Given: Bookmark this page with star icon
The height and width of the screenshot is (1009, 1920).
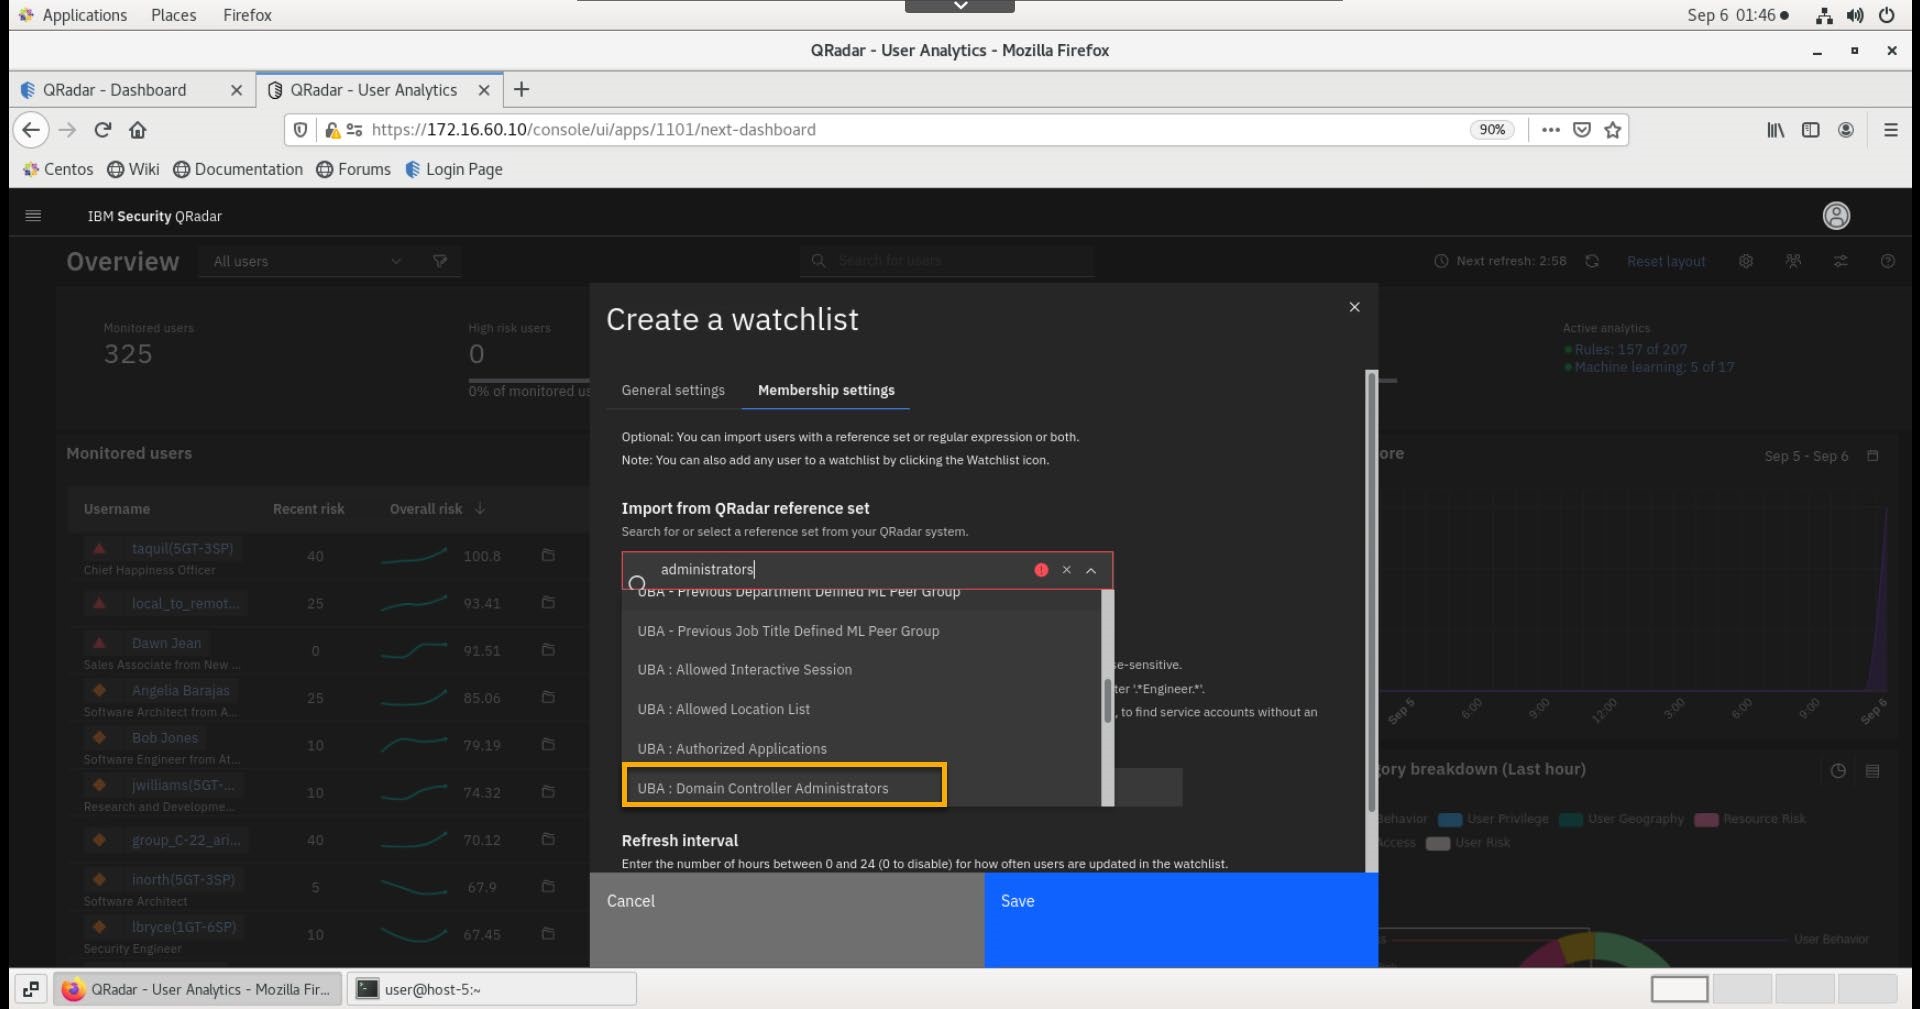Looking at the screenshot, I should click(x=1613, y=130).
